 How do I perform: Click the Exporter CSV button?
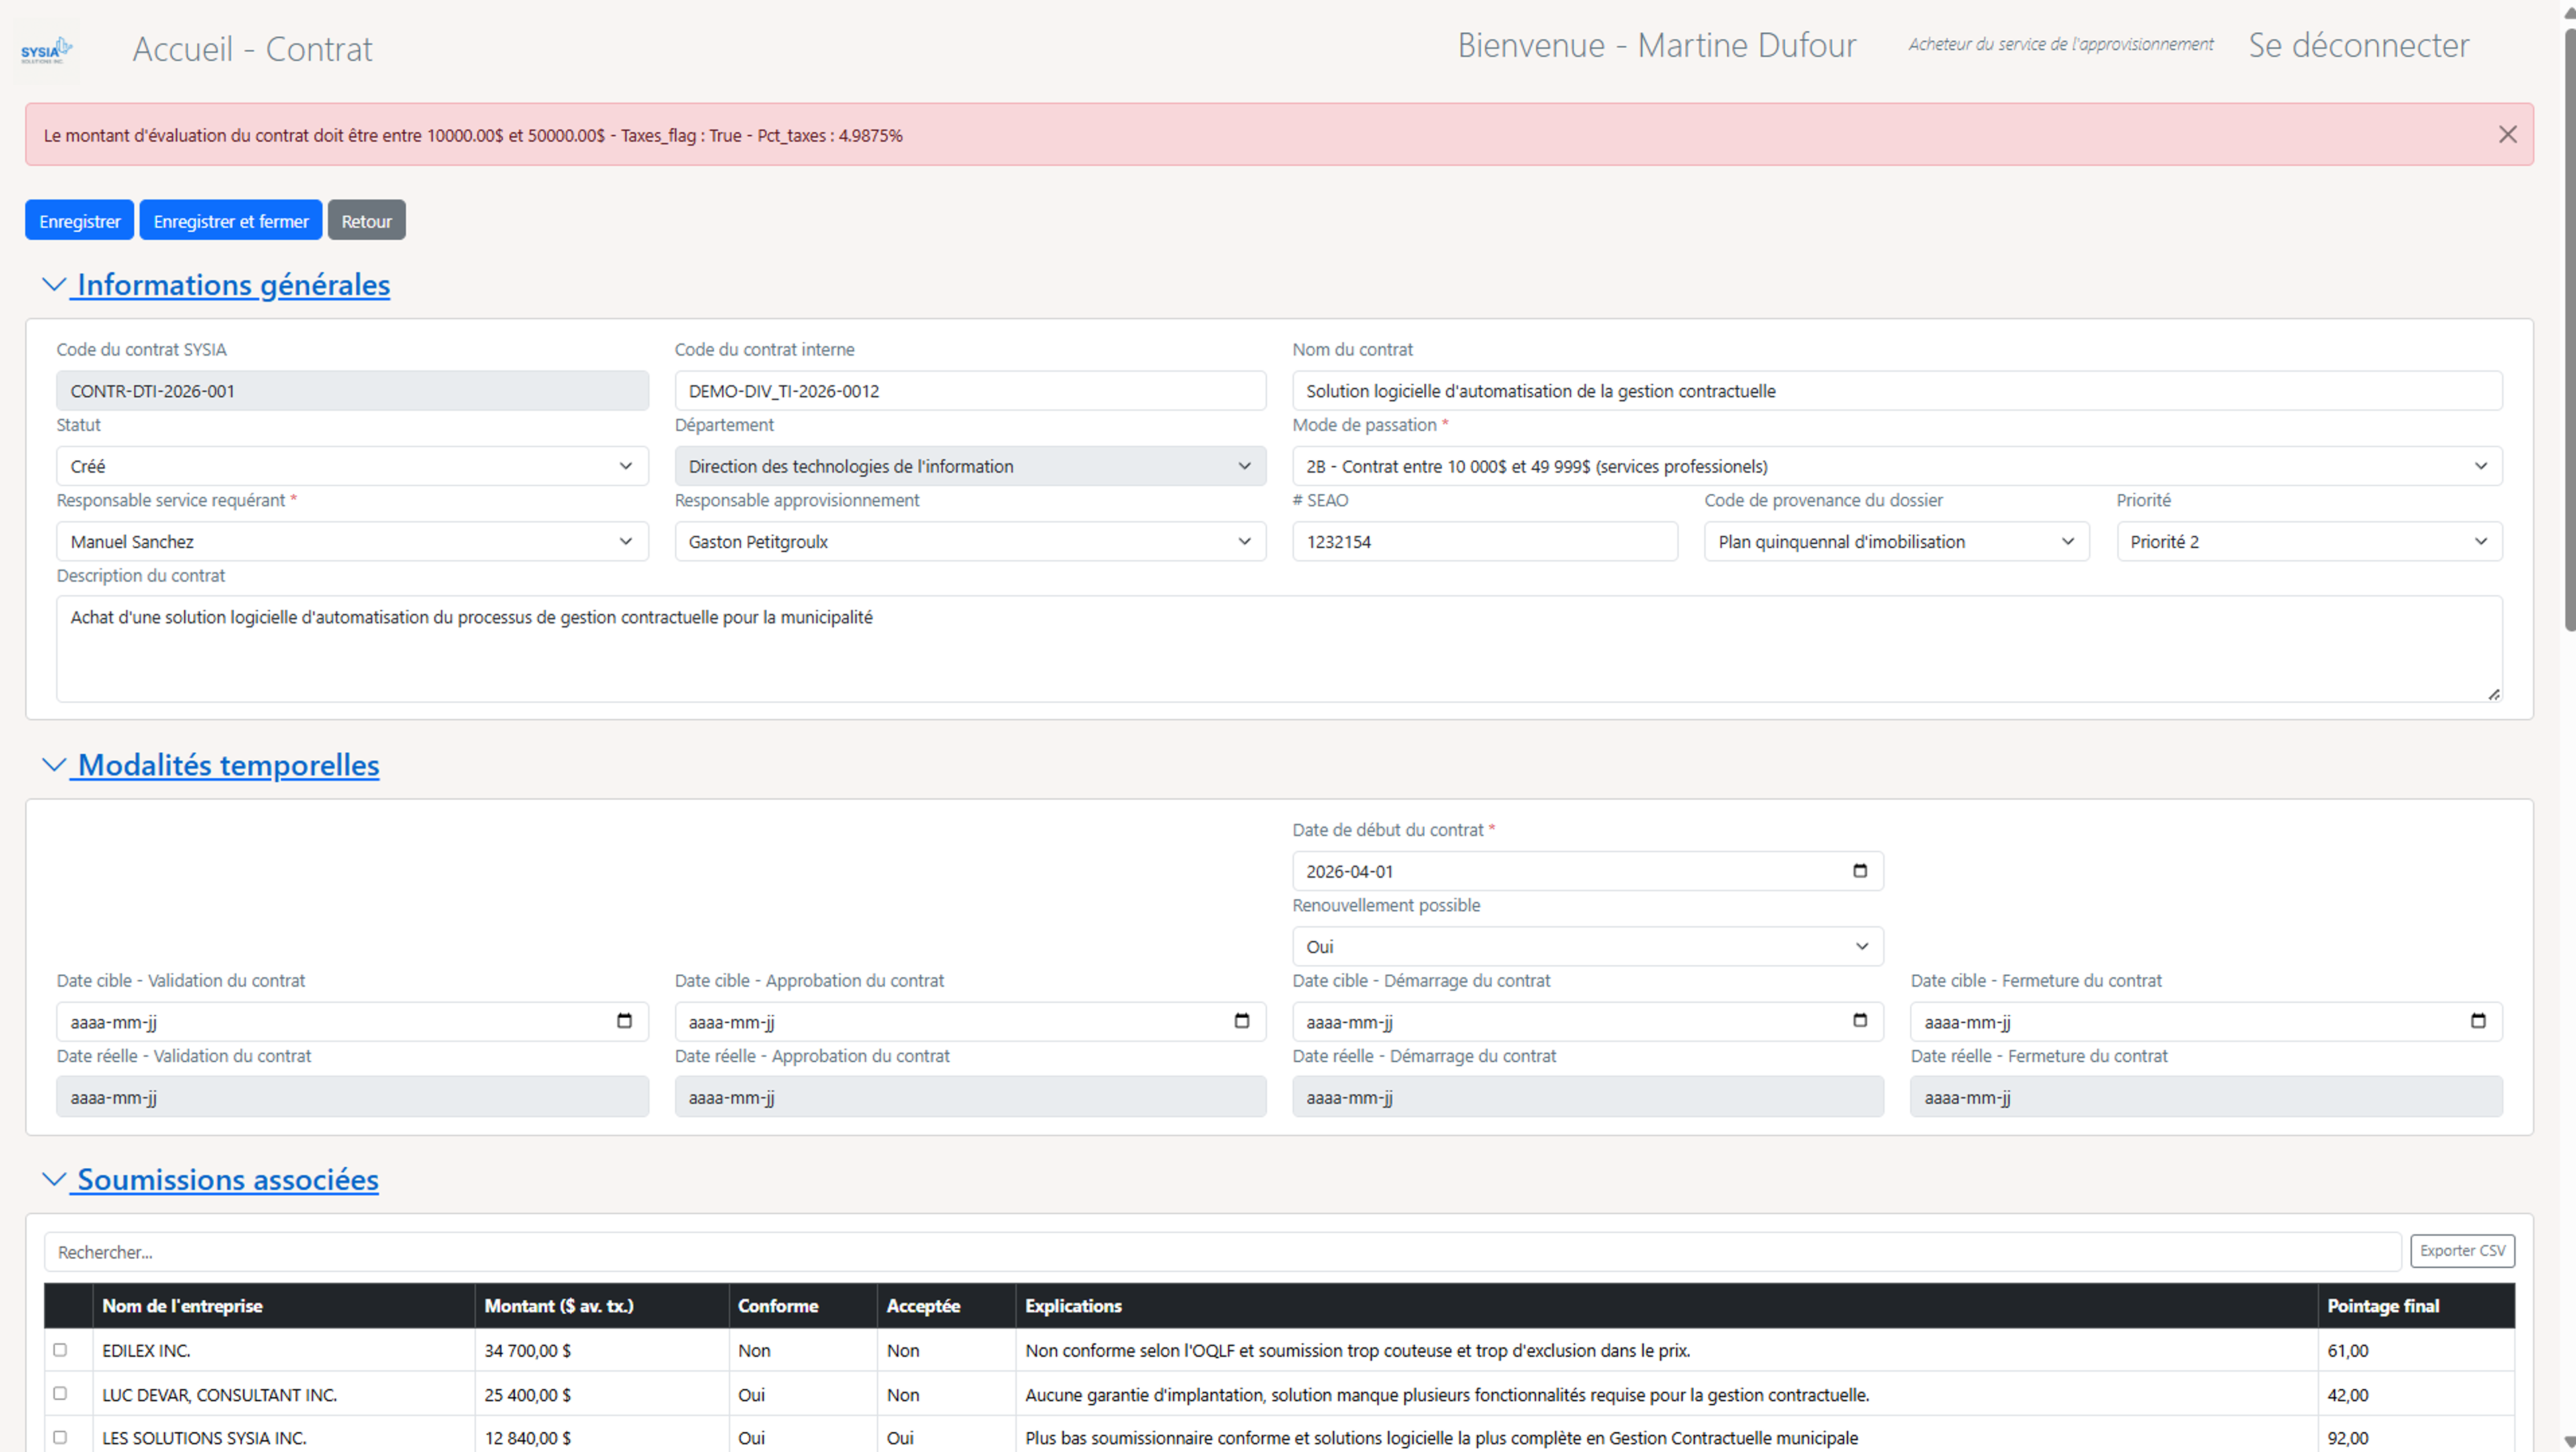(2462, 1250)
